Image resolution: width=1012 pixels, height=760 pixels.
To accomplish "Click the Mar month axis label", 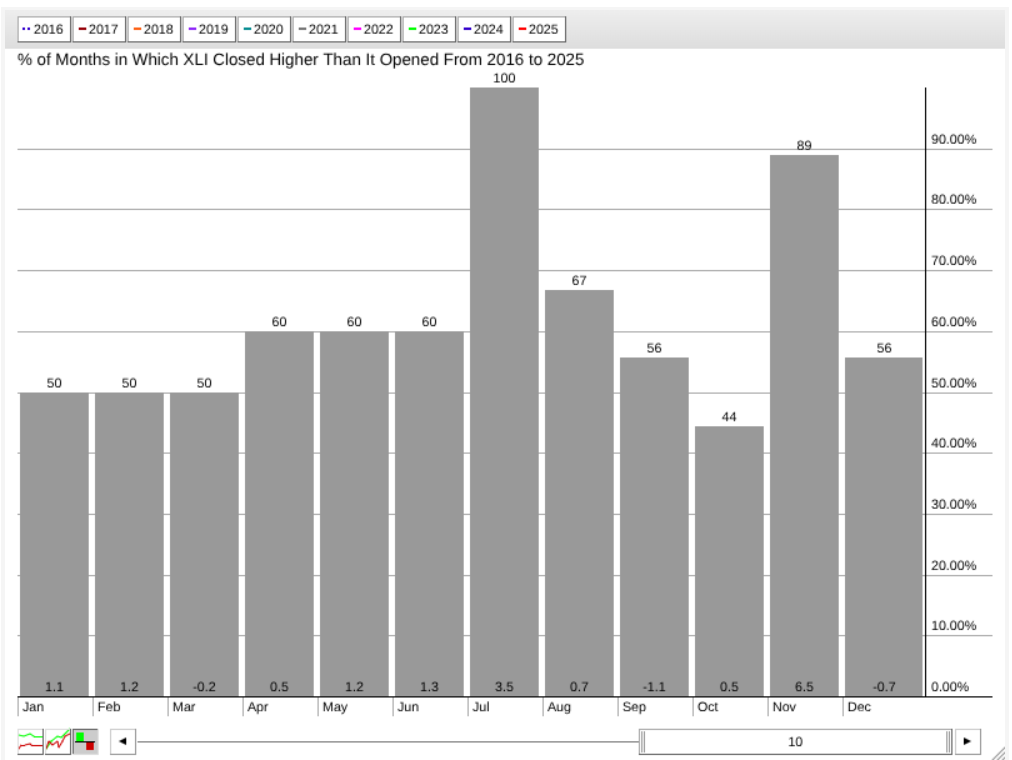I will tap(184, 707).
